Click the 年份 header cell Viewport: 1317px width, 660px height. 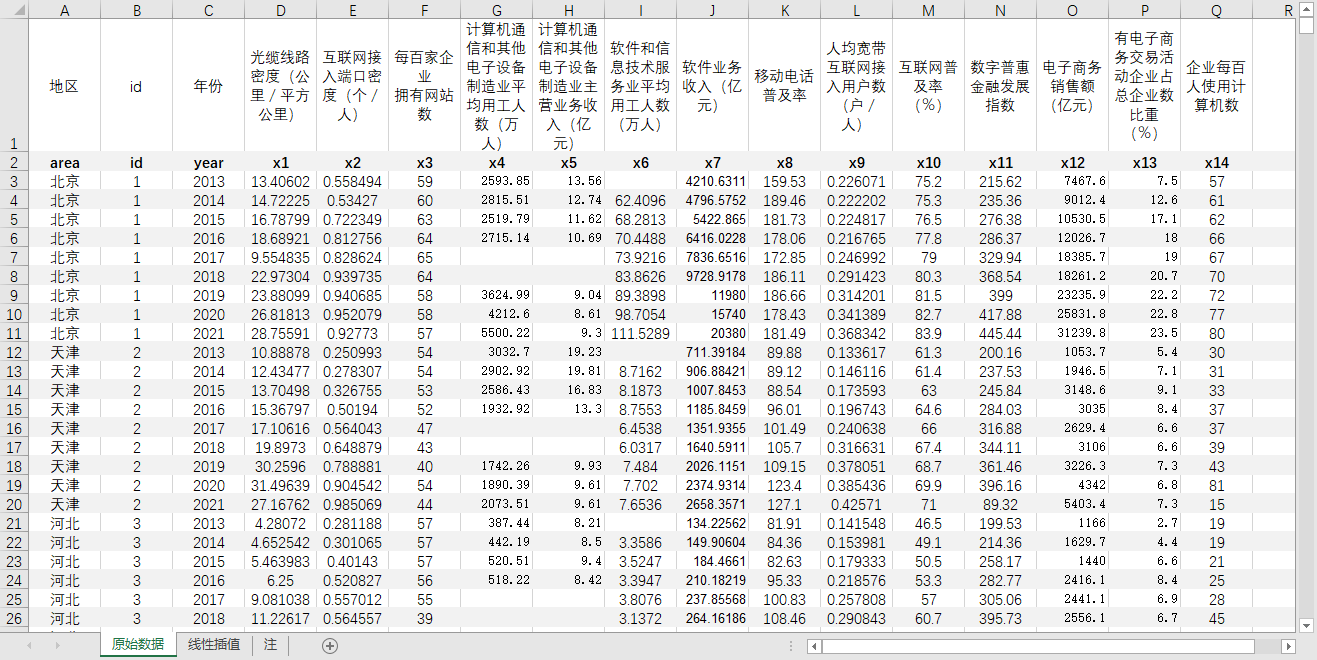point(209,86)
